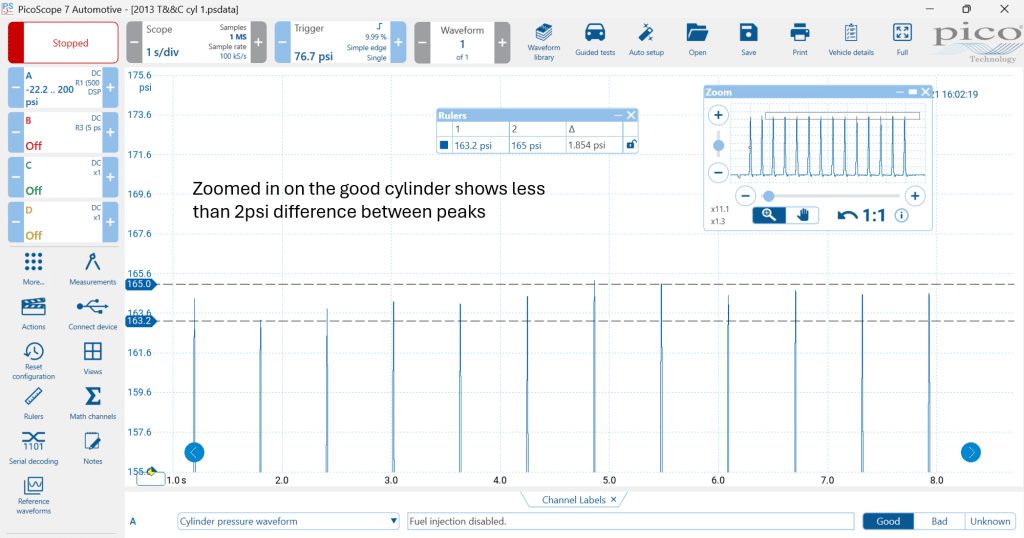Click the Stopped capture button

[63, 42]
